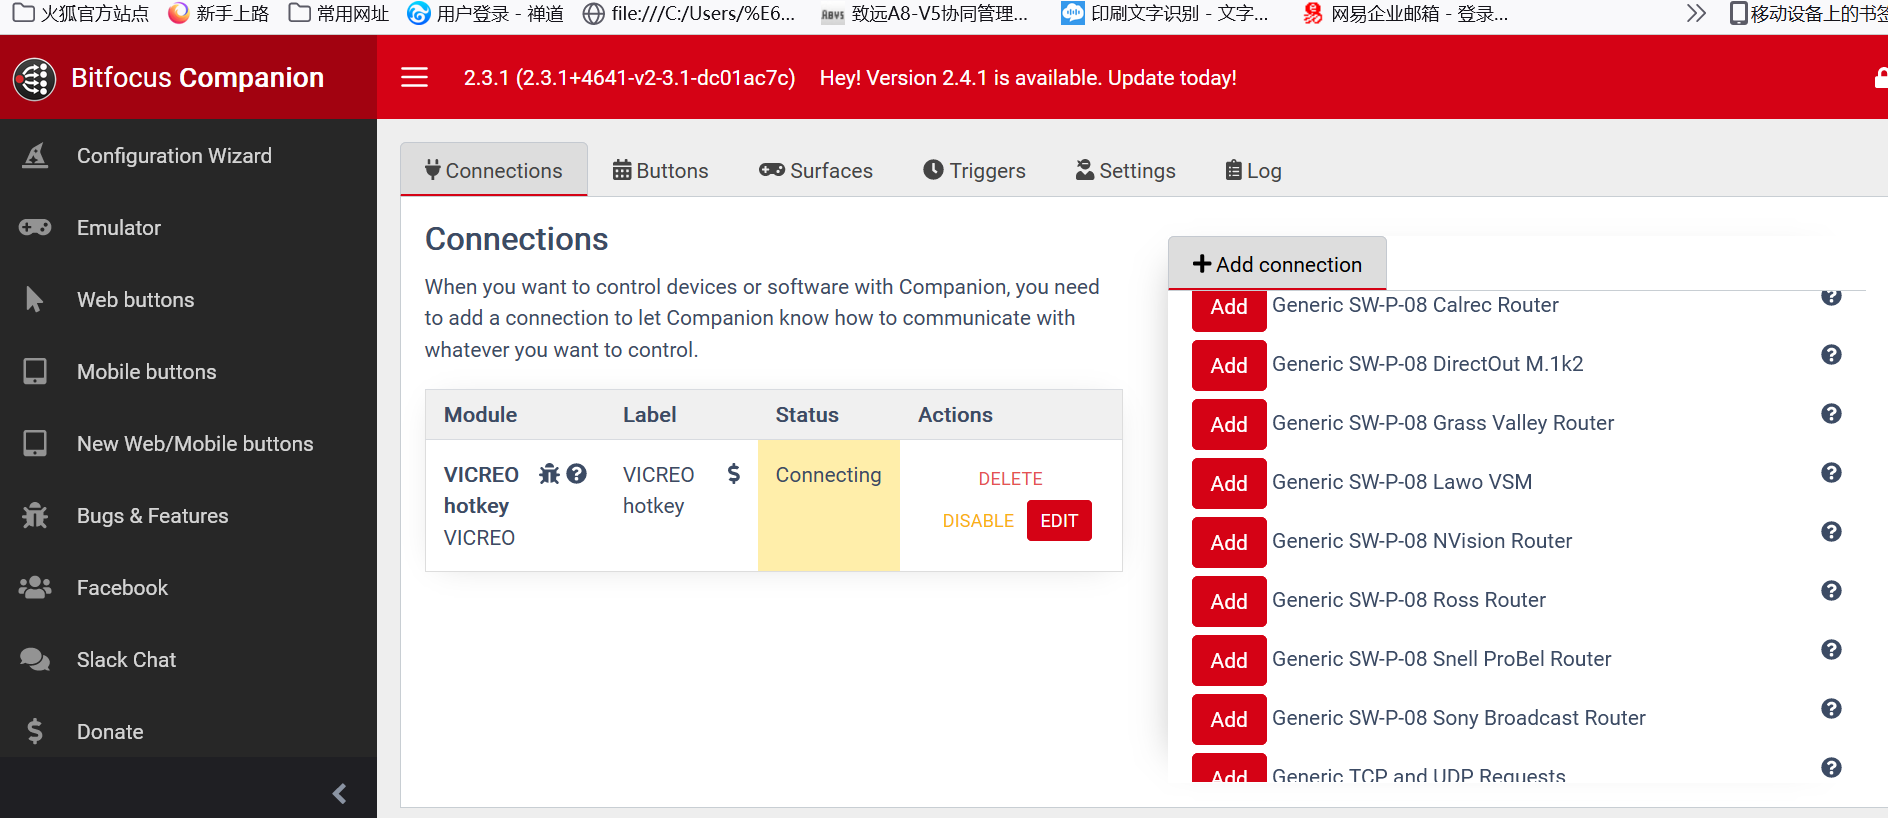This screenshot has height=818, width=1888.
Task: Add Generic SW-P-08 Lawo VSM
Action: 1229,483
